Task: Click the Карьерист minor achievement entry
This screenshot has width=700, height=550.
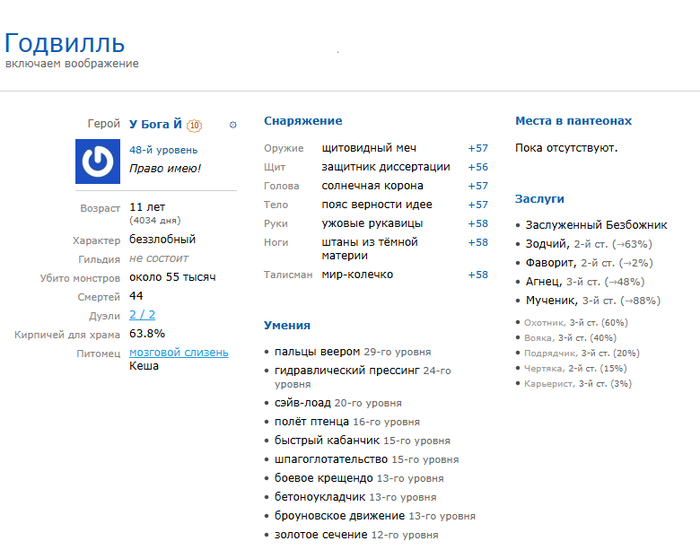Action: (x=554, y=384)
